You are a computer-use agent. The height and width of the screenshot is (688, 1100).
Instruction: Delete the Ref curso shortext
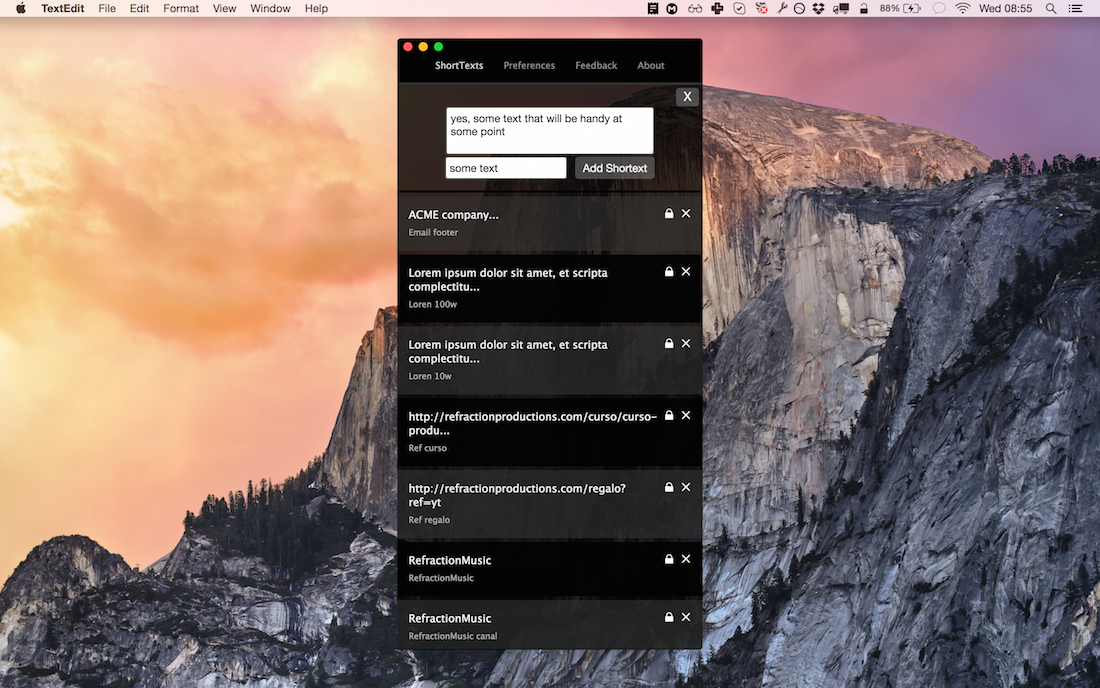pyautogui.click(x=686, y=415)
